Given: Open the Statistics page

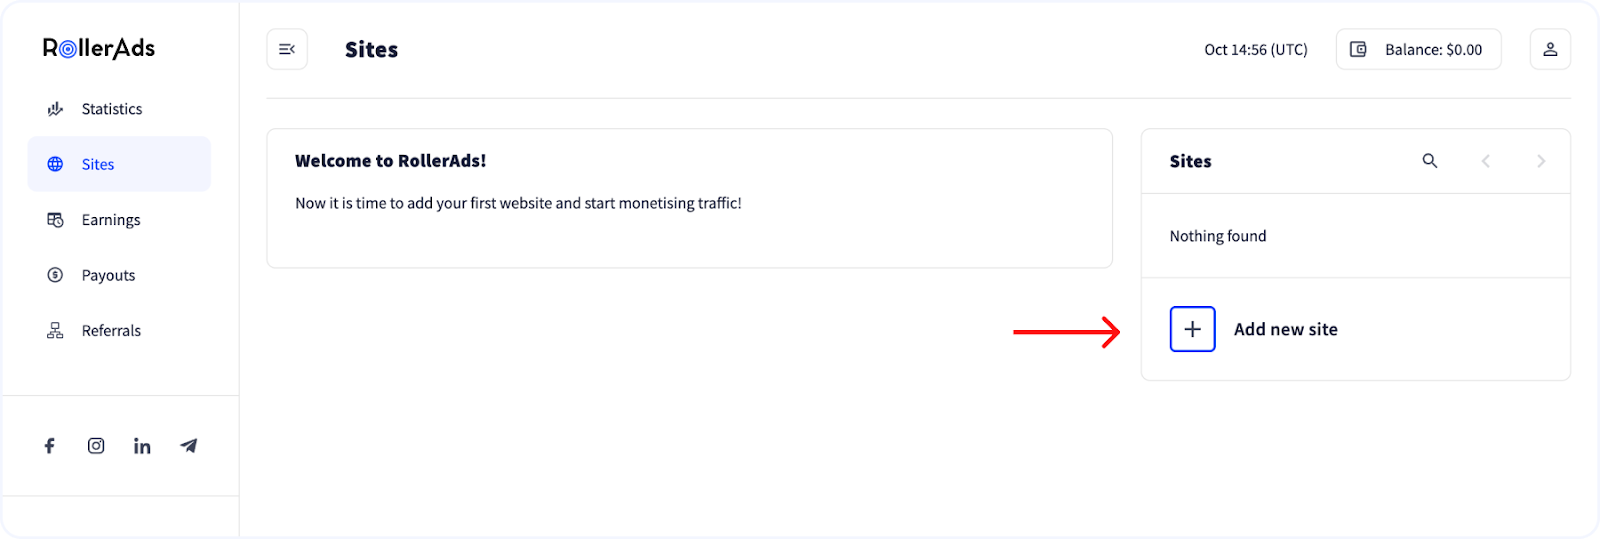Looking at the screenshot, I should click(x=111, y=109).
